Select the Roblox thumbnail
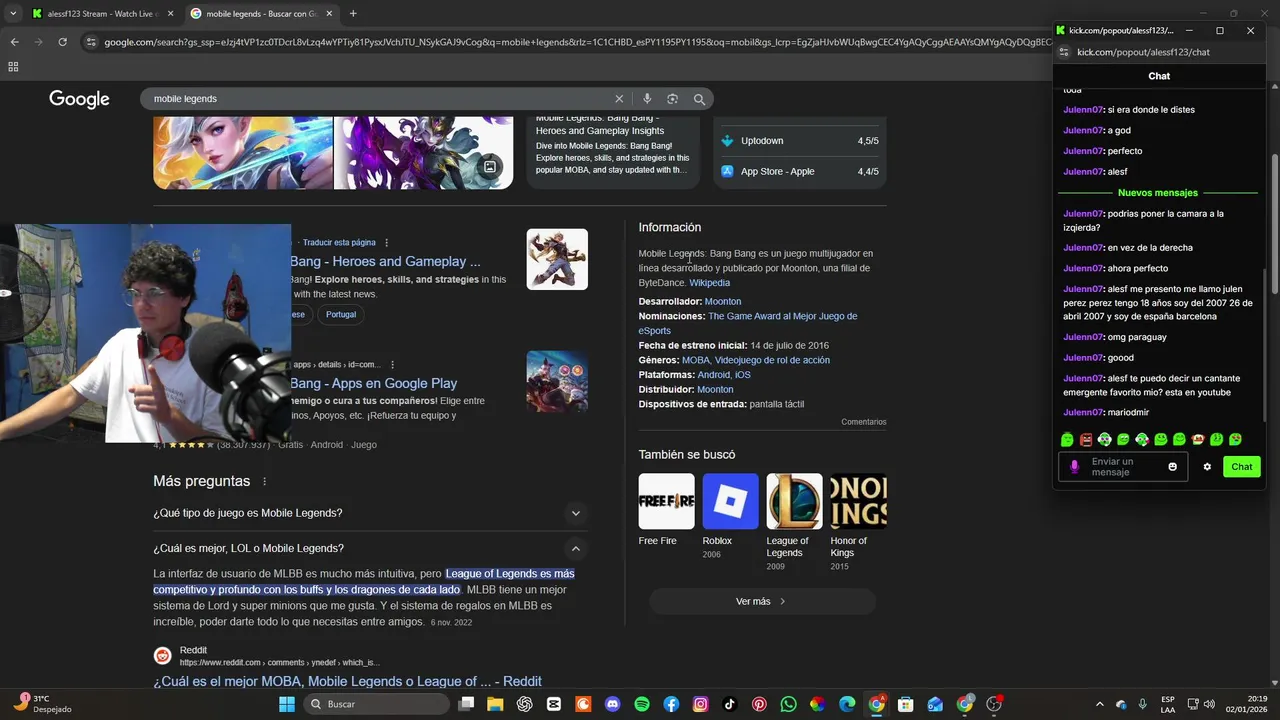The image size is (1280, 720). [730, 501]
